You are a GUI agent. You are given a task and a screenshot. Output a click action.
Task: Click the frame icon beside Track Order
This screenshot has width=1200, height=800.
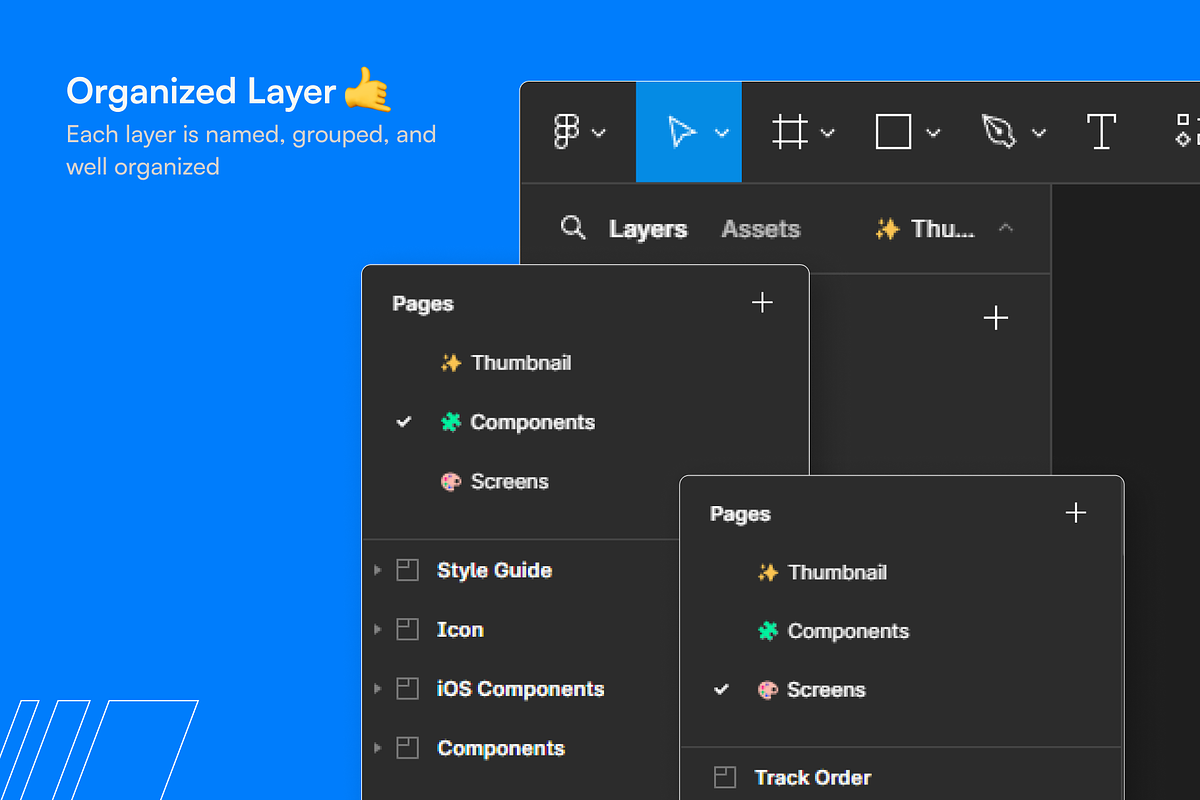point(725,777)
